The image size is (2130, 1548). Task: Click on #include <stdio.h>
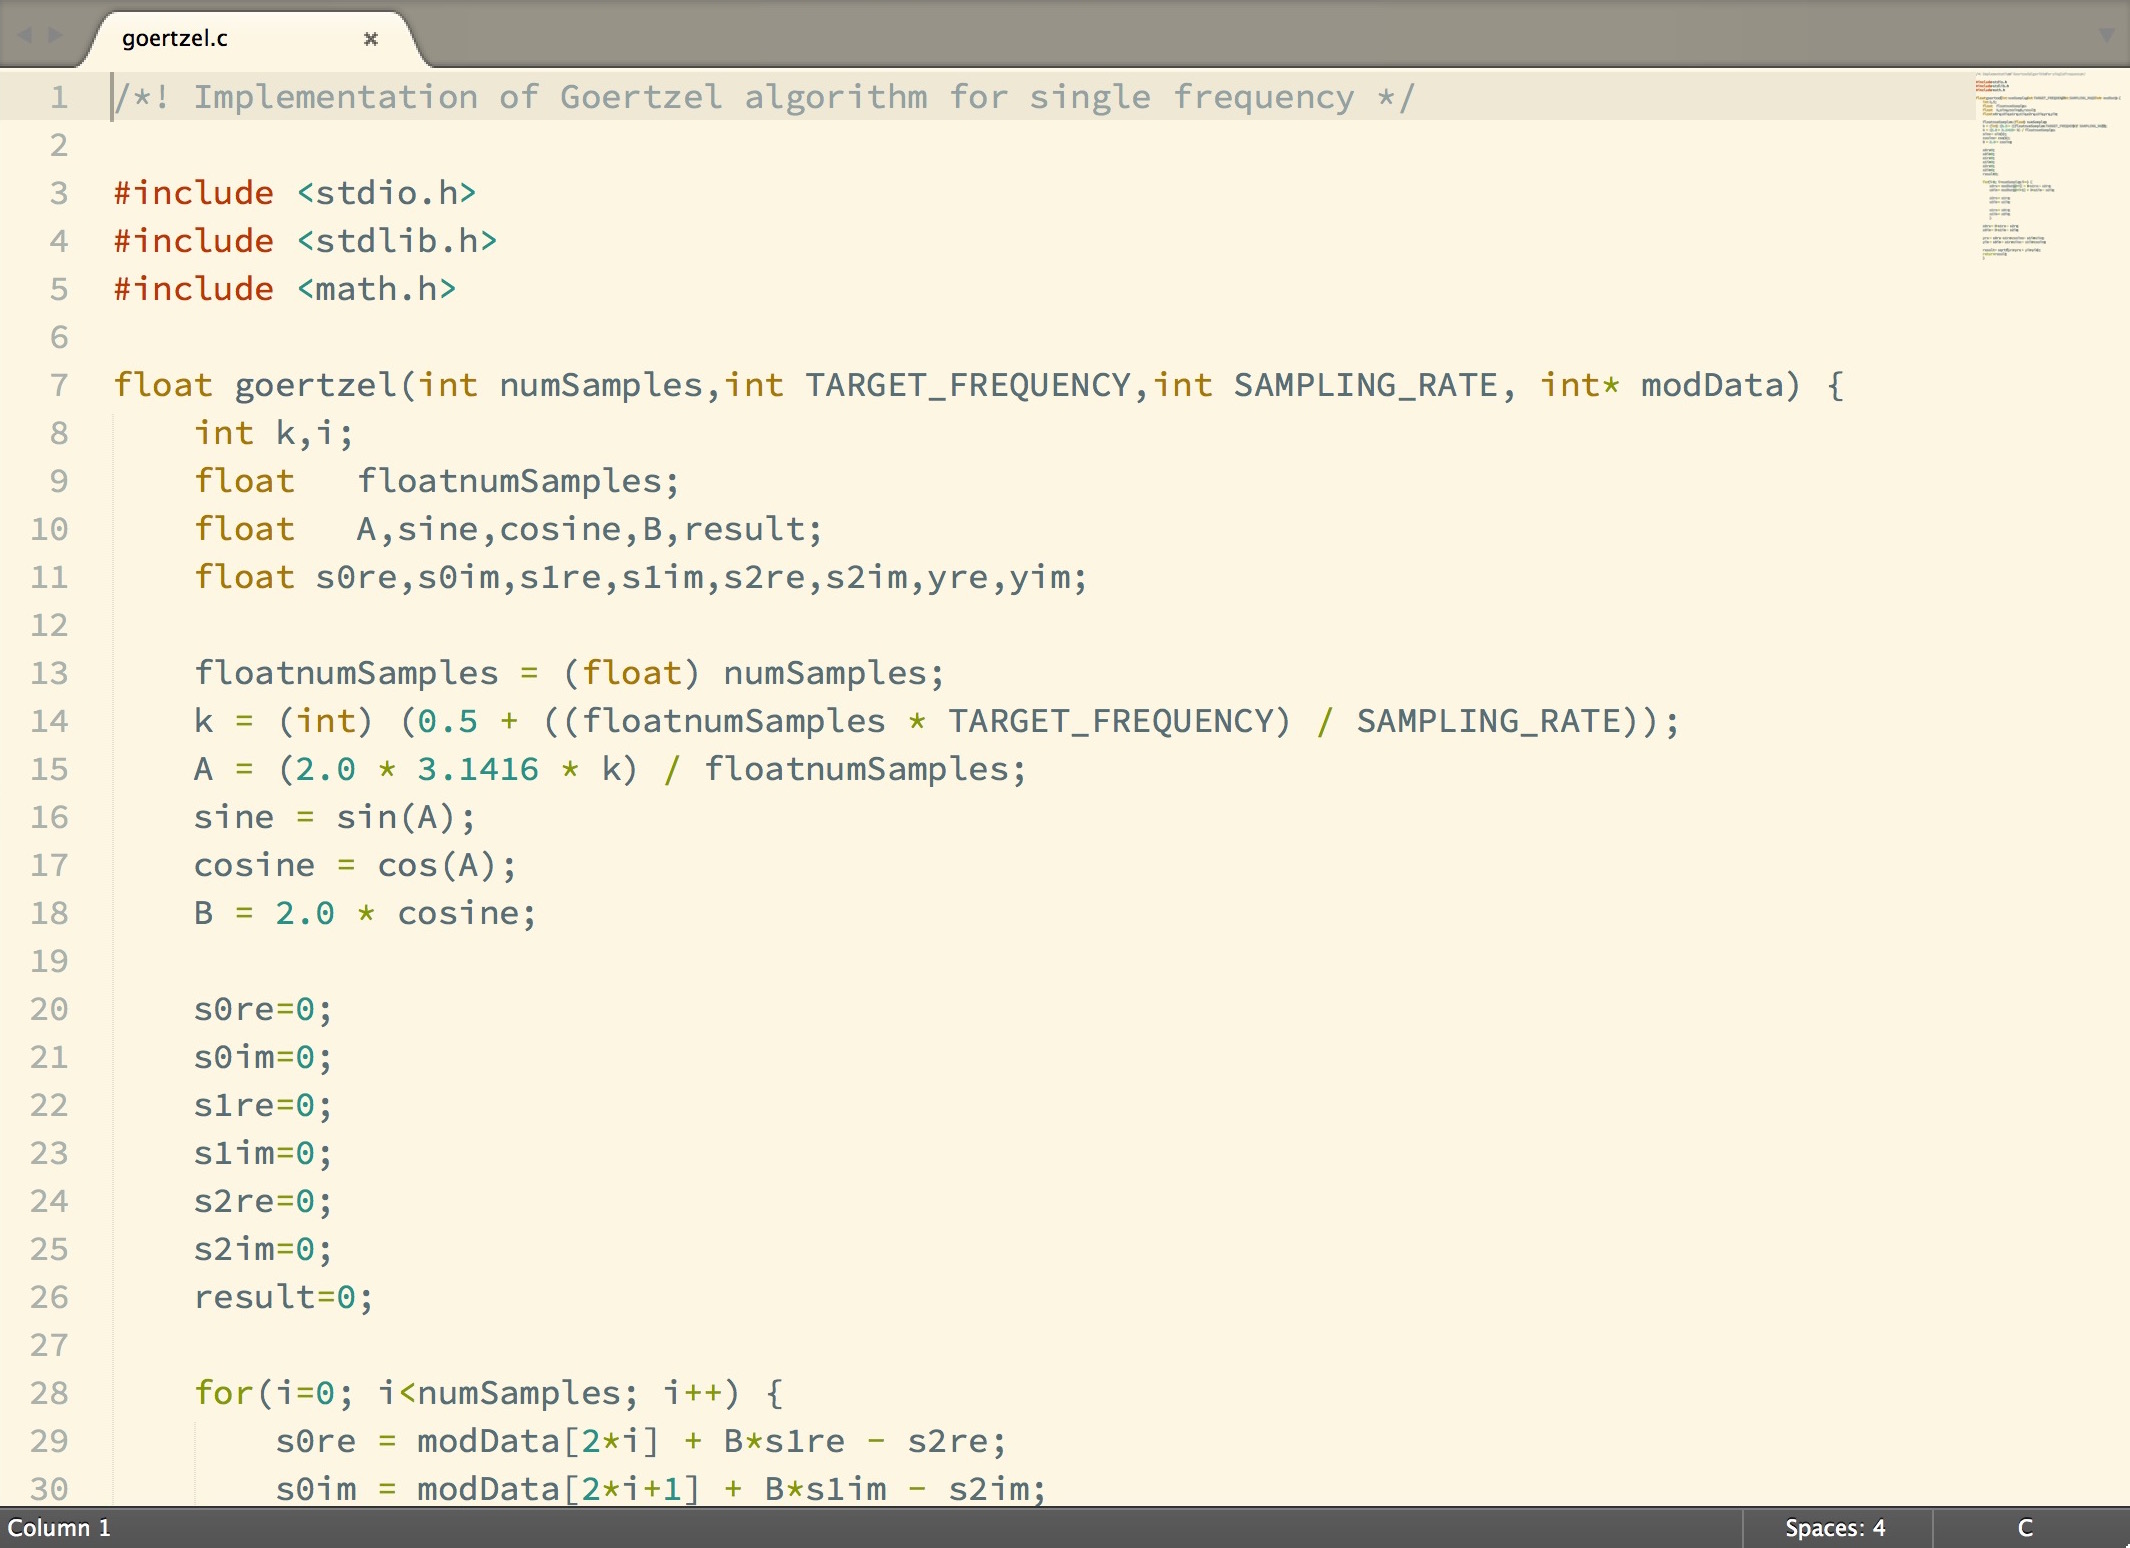[x=295, y=193]
